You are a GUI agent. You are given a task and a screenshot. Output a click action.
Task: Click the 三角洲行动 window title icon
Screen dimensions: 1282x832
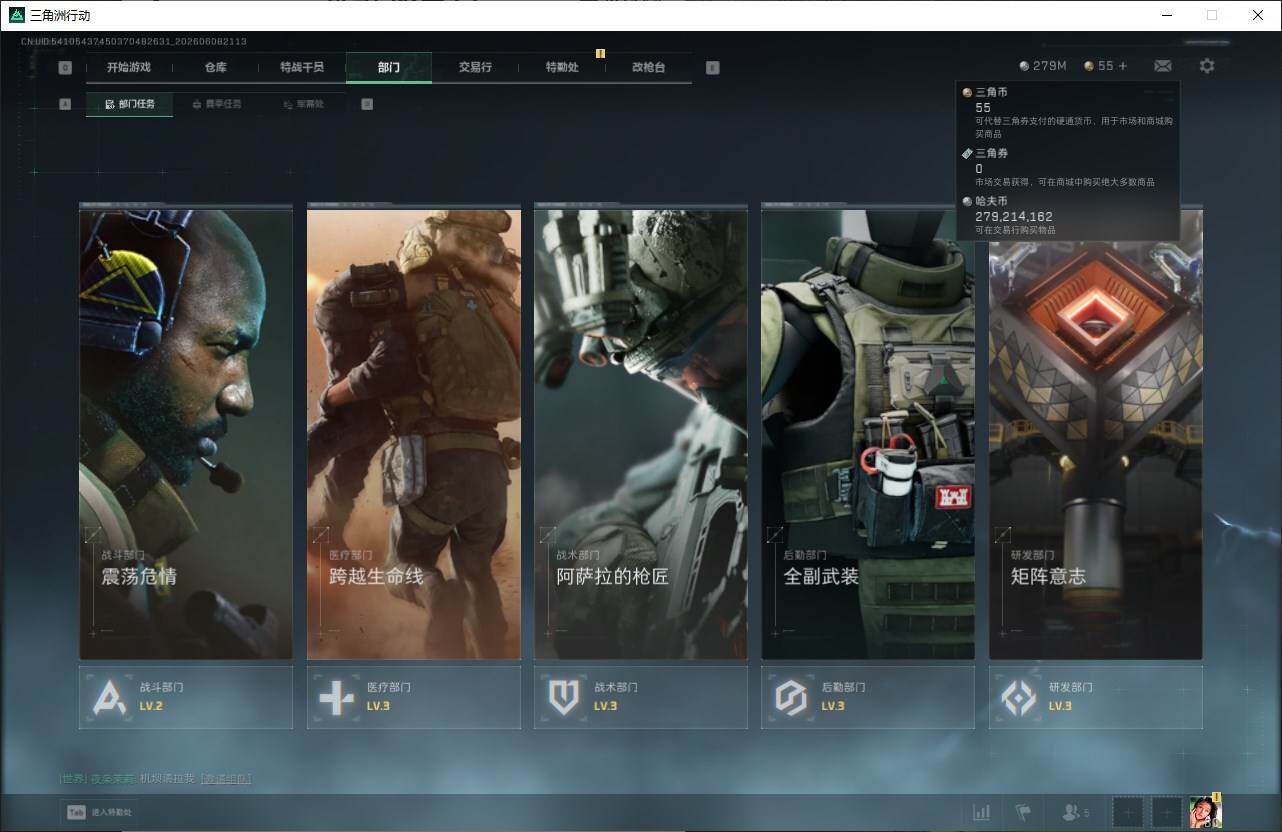(17, 15)
